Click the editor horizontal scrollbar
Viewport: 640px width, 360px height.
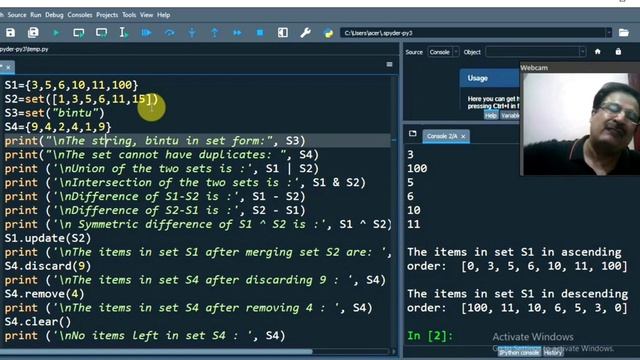pos(157,351)
